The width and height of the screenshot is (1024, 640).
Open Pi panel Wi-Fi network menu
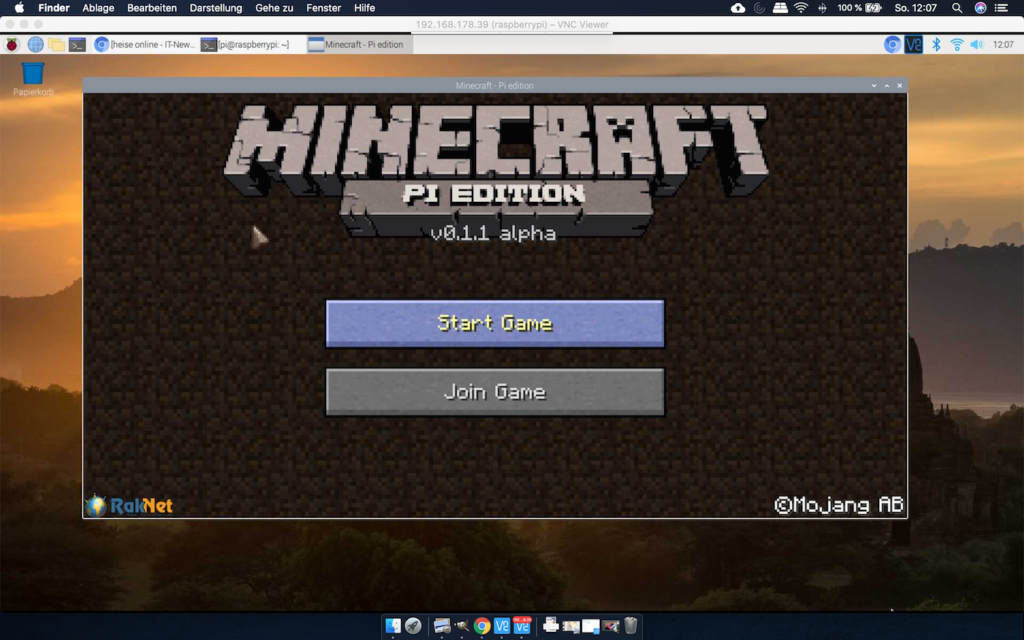pos(957,44)
